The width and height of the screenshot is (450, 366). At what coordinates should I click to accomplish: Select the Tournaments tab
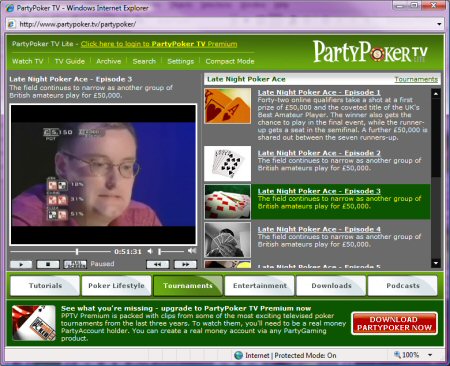coord(188,286)
